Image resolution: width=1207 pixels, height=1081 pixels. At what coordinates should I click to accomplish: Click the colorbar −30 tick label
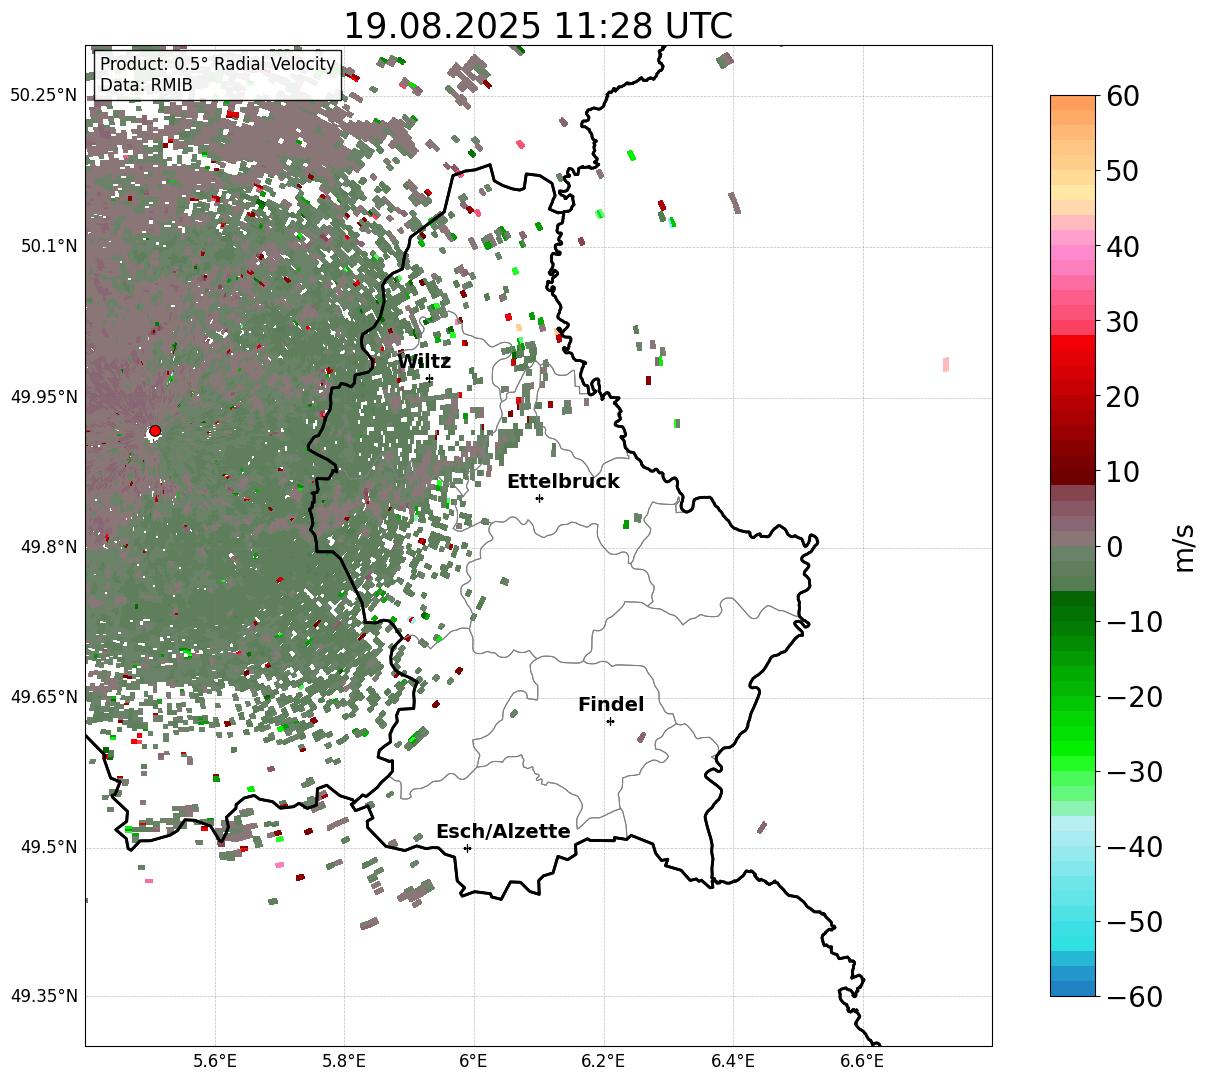click(1134, 771)
